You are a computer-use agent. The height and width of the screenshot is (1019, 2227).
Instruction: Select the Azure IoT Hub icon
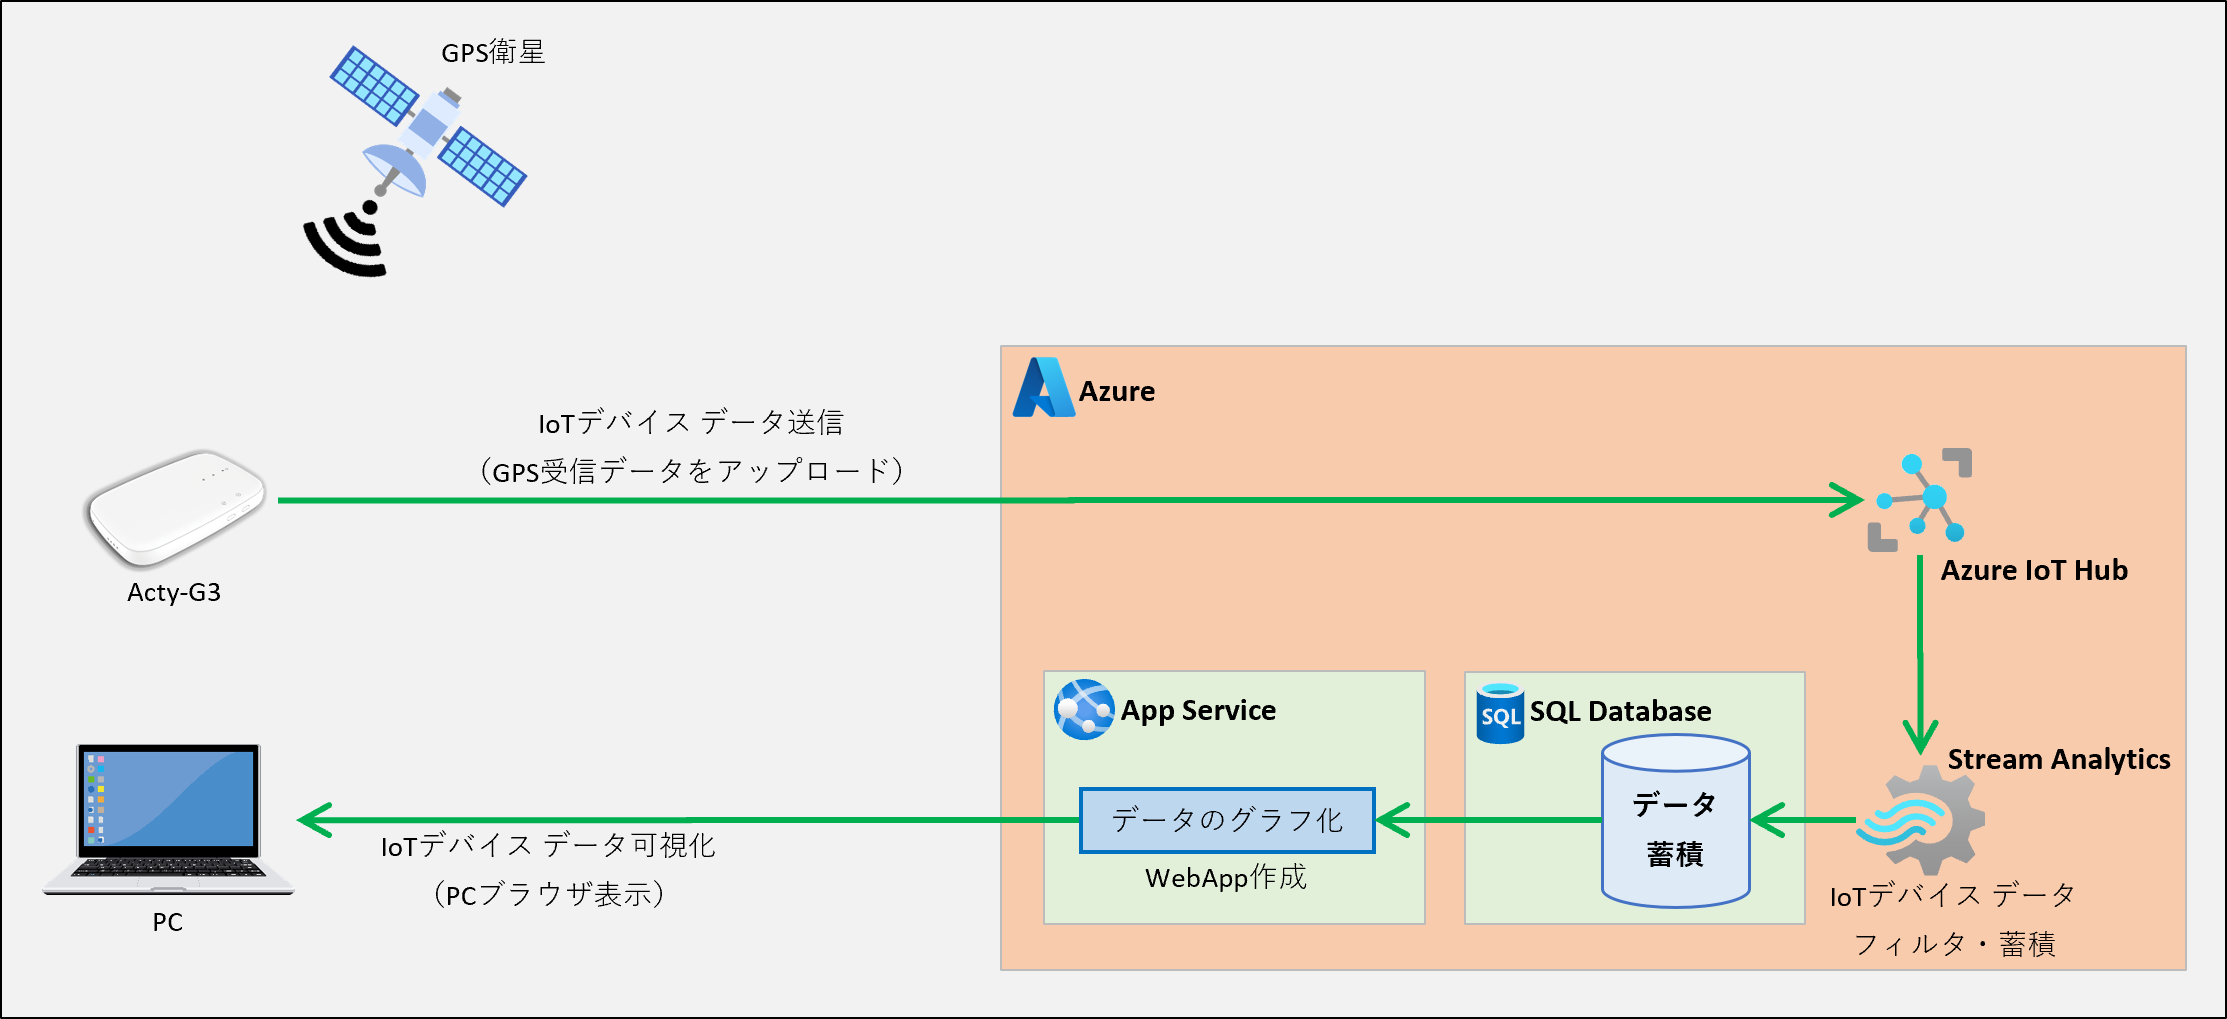(1920, 499)
